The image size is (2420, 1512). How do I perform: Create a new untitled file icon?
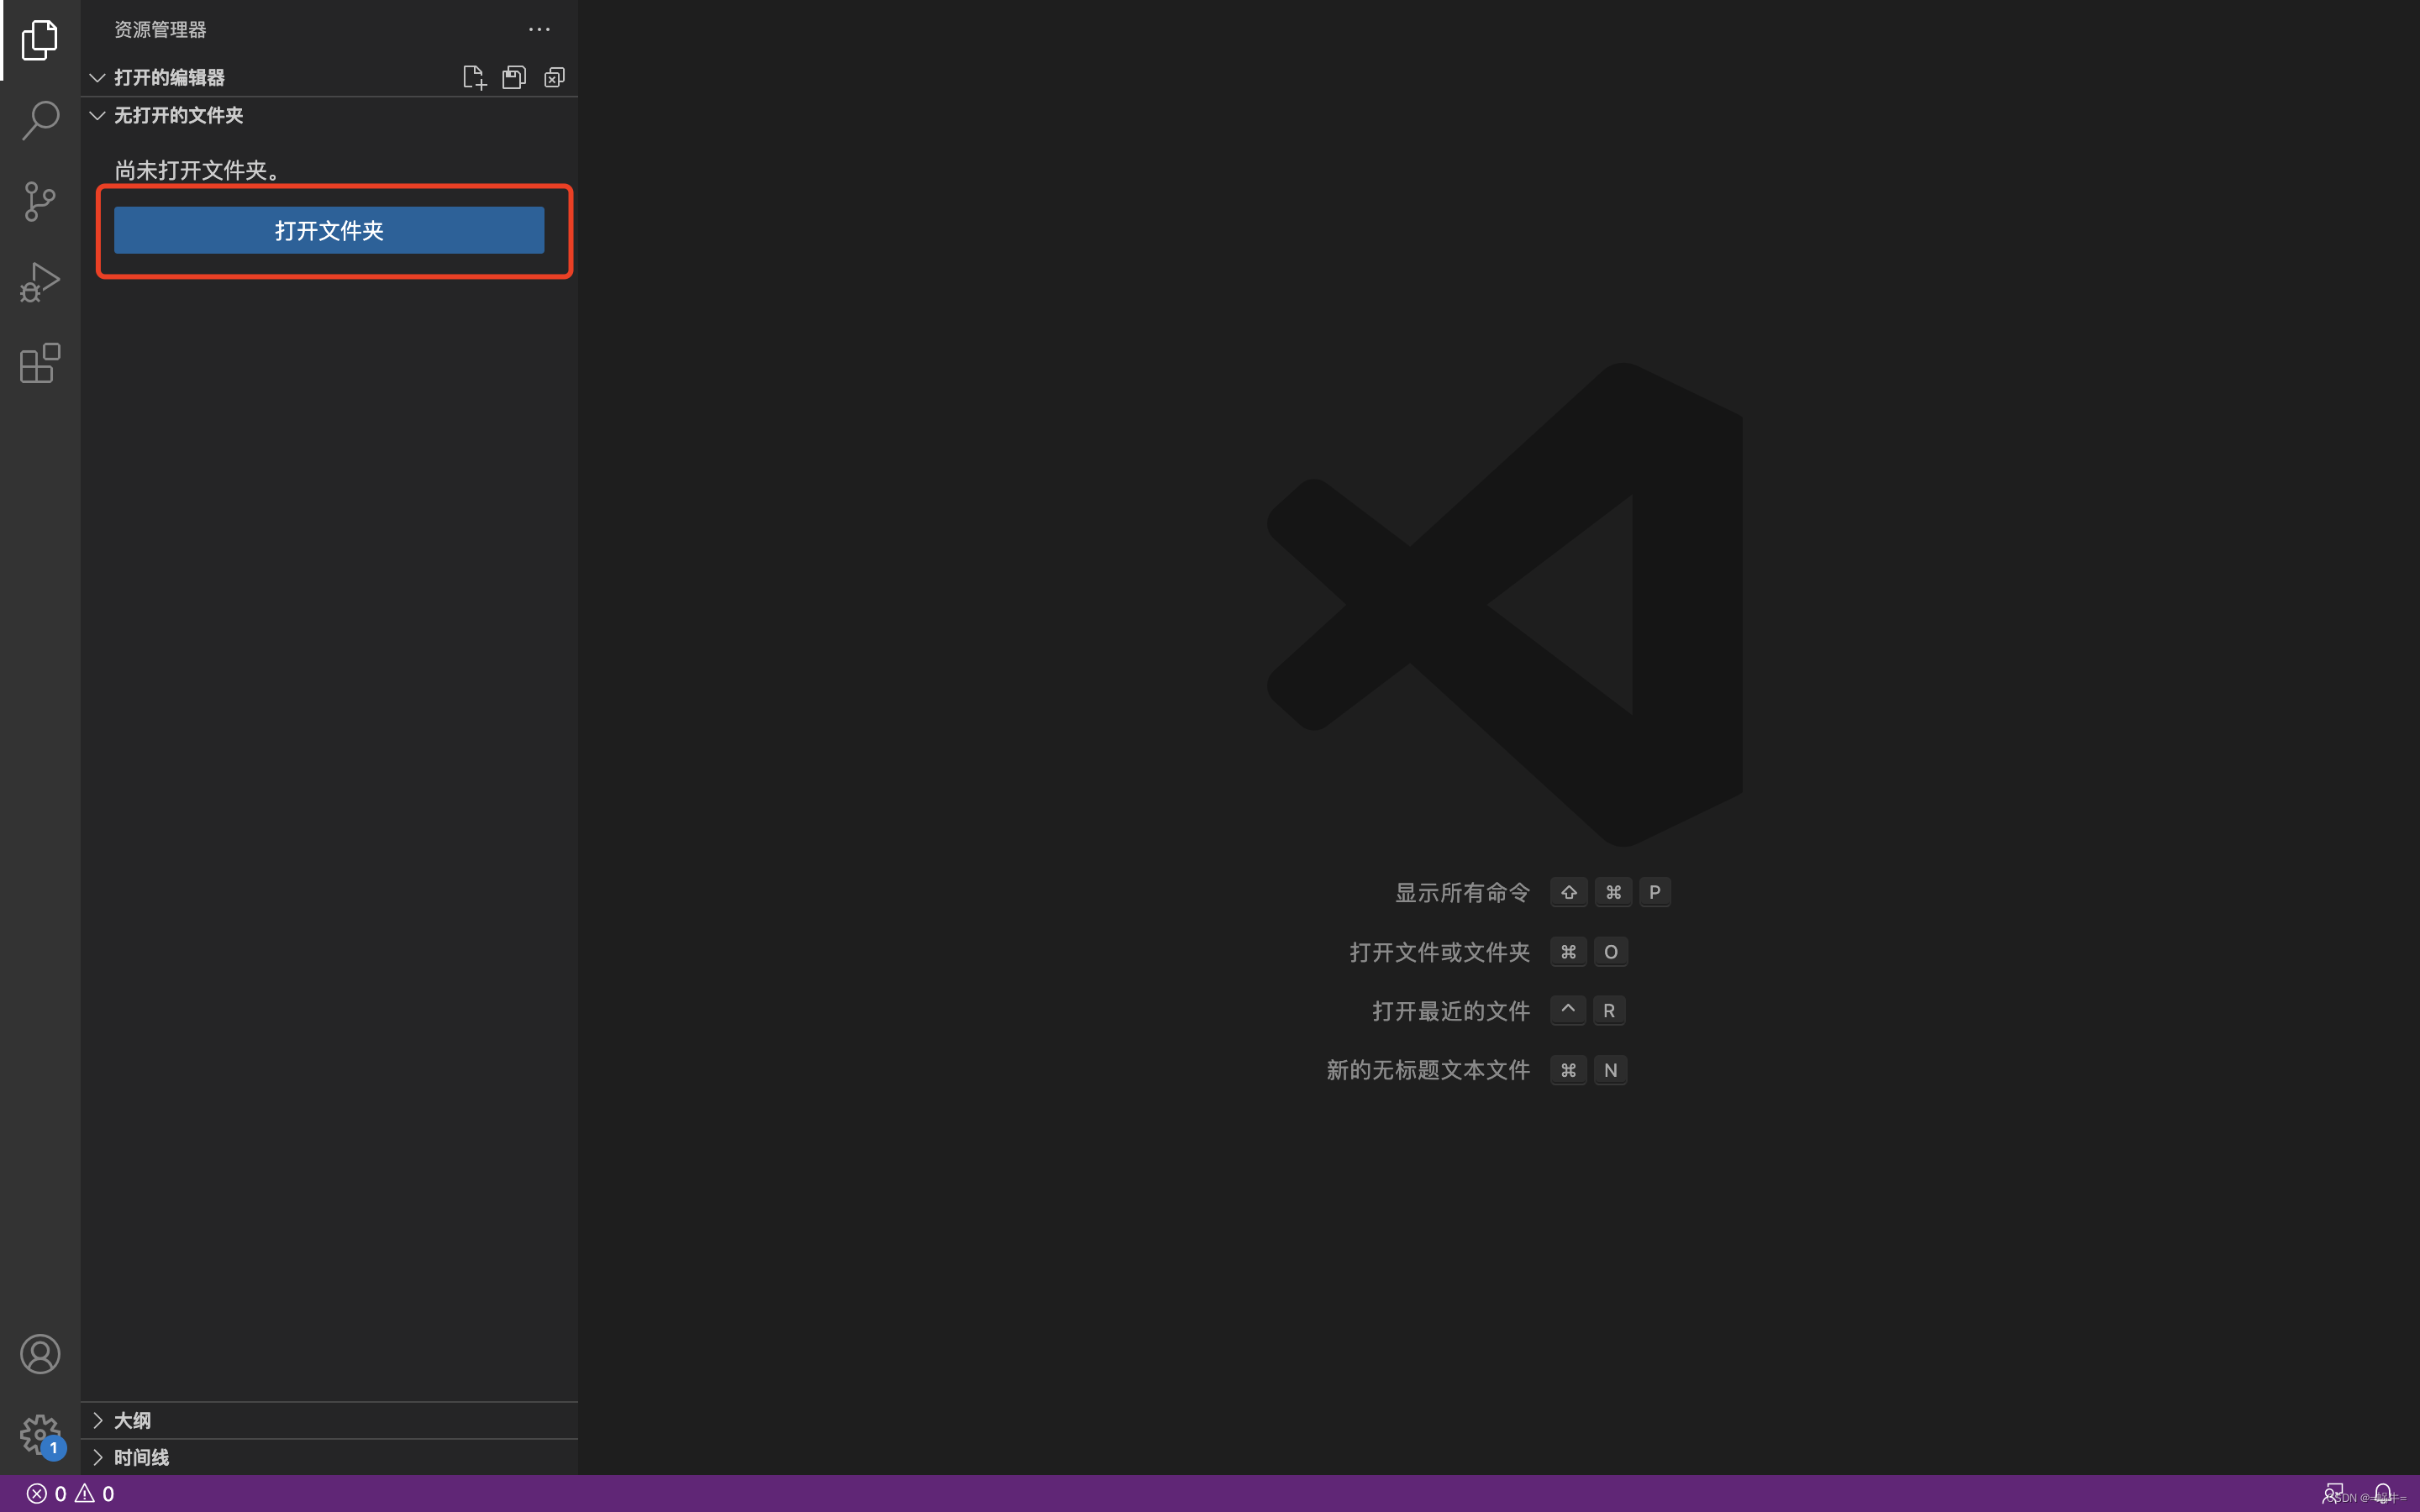click(474, 77)
